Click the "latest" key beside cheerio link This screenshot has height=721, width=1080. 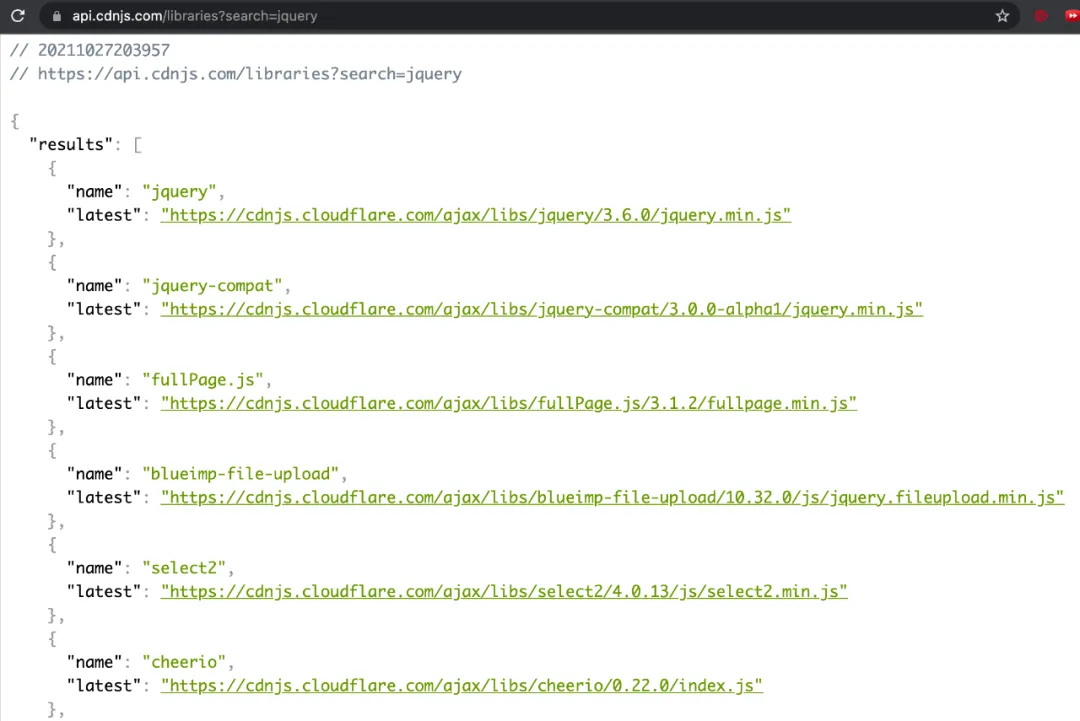104,686
